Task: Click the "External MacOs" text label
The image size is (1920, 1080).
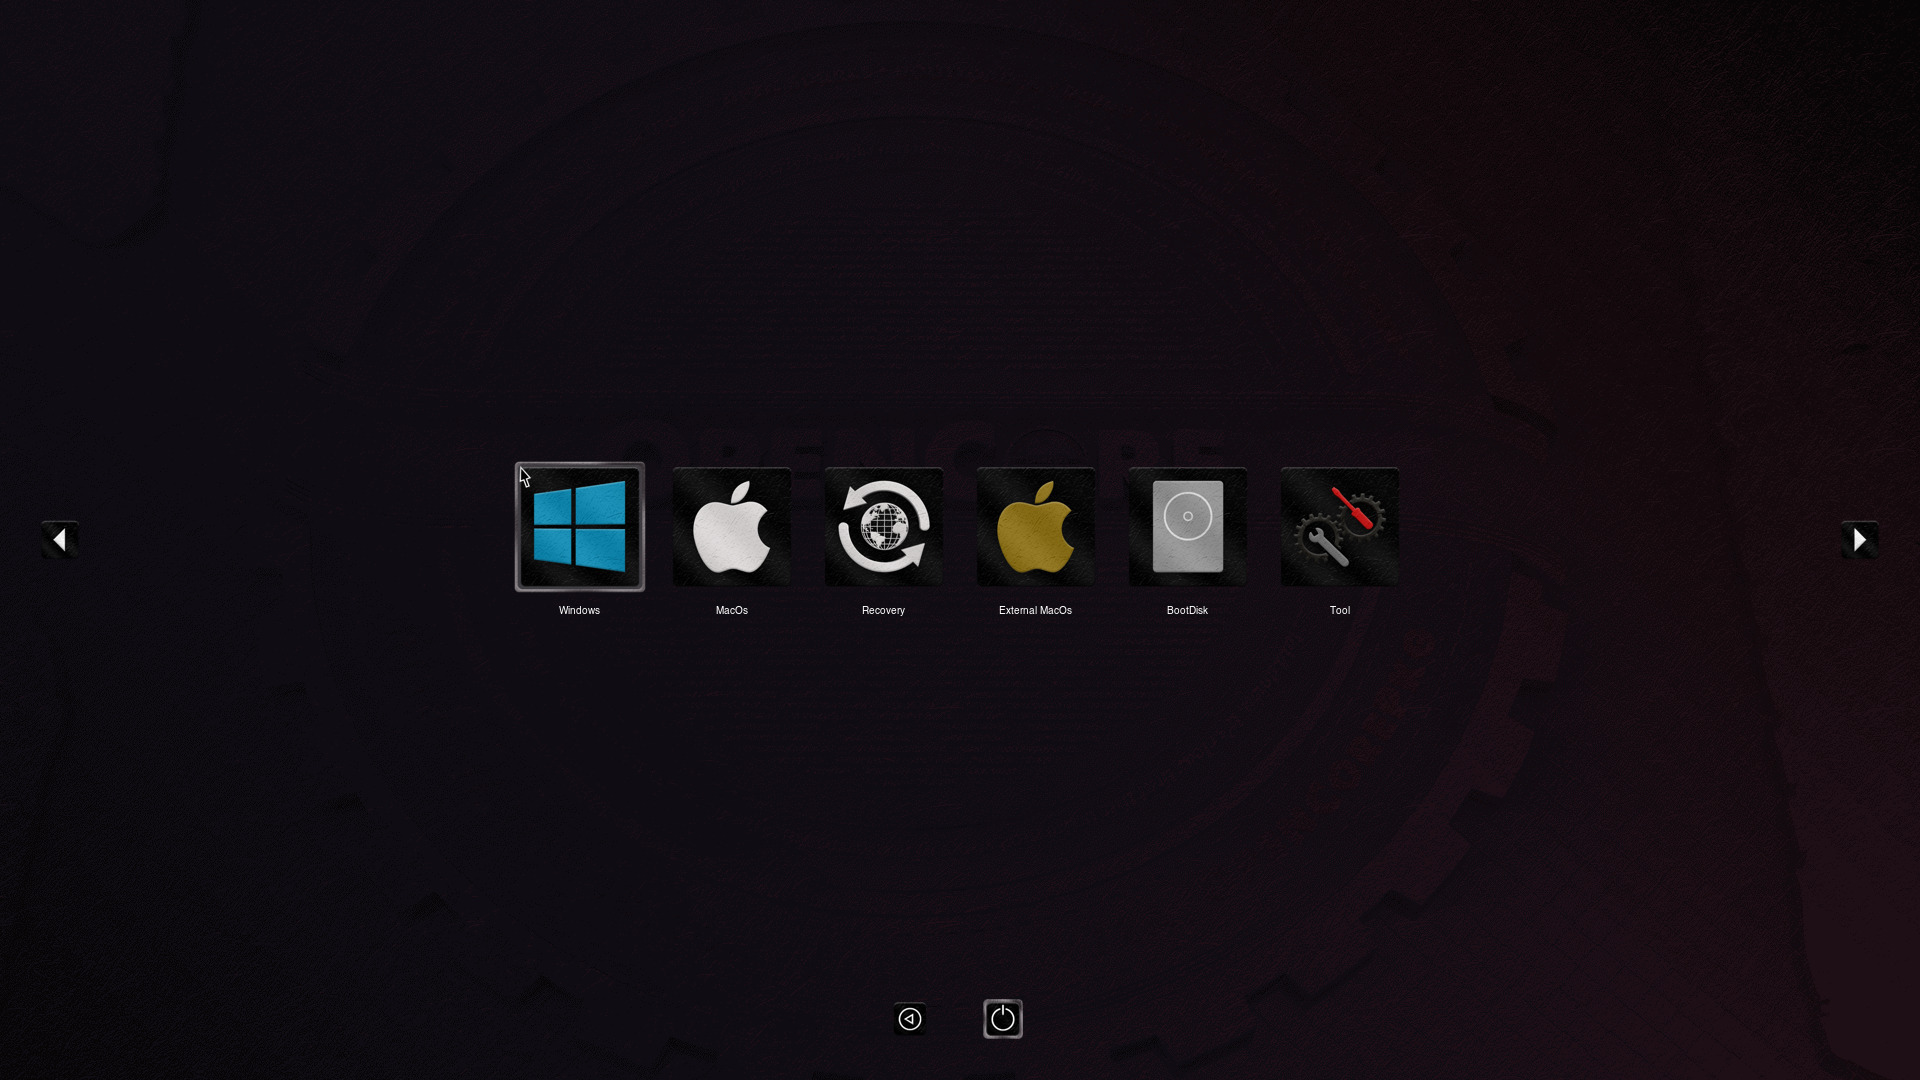Action: coord(1035,610)
